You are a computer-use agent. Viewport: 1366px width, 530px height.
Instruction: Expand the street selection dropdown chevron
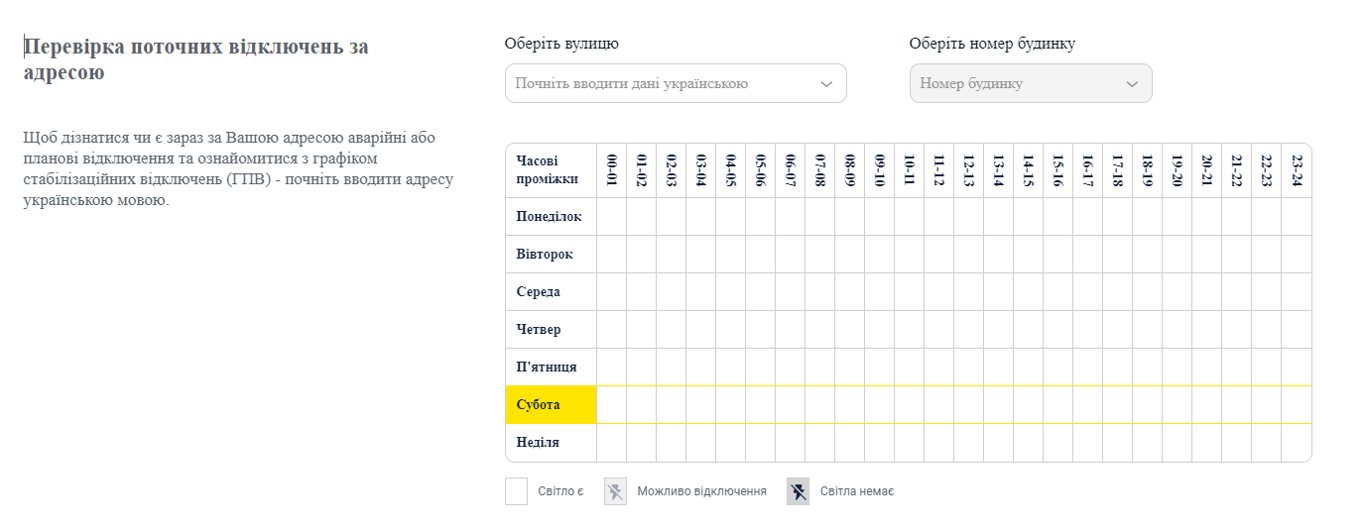point(826,84)
